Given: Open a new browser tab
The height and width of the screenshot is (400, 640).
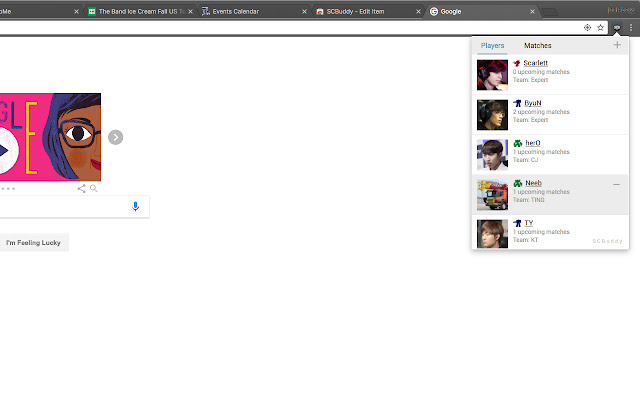Looking at the screenshot, I should pos(550,12).
